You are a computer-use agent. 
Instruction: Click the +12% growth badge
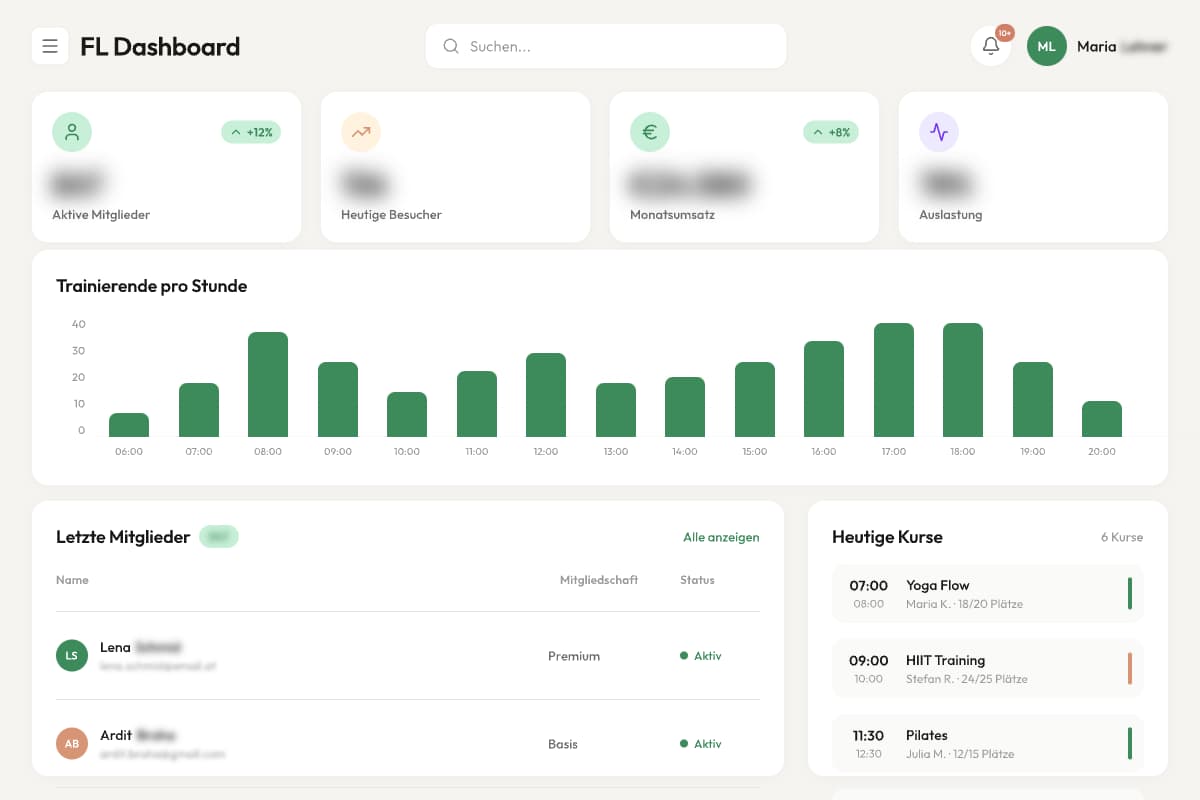[x=251, y=131]
